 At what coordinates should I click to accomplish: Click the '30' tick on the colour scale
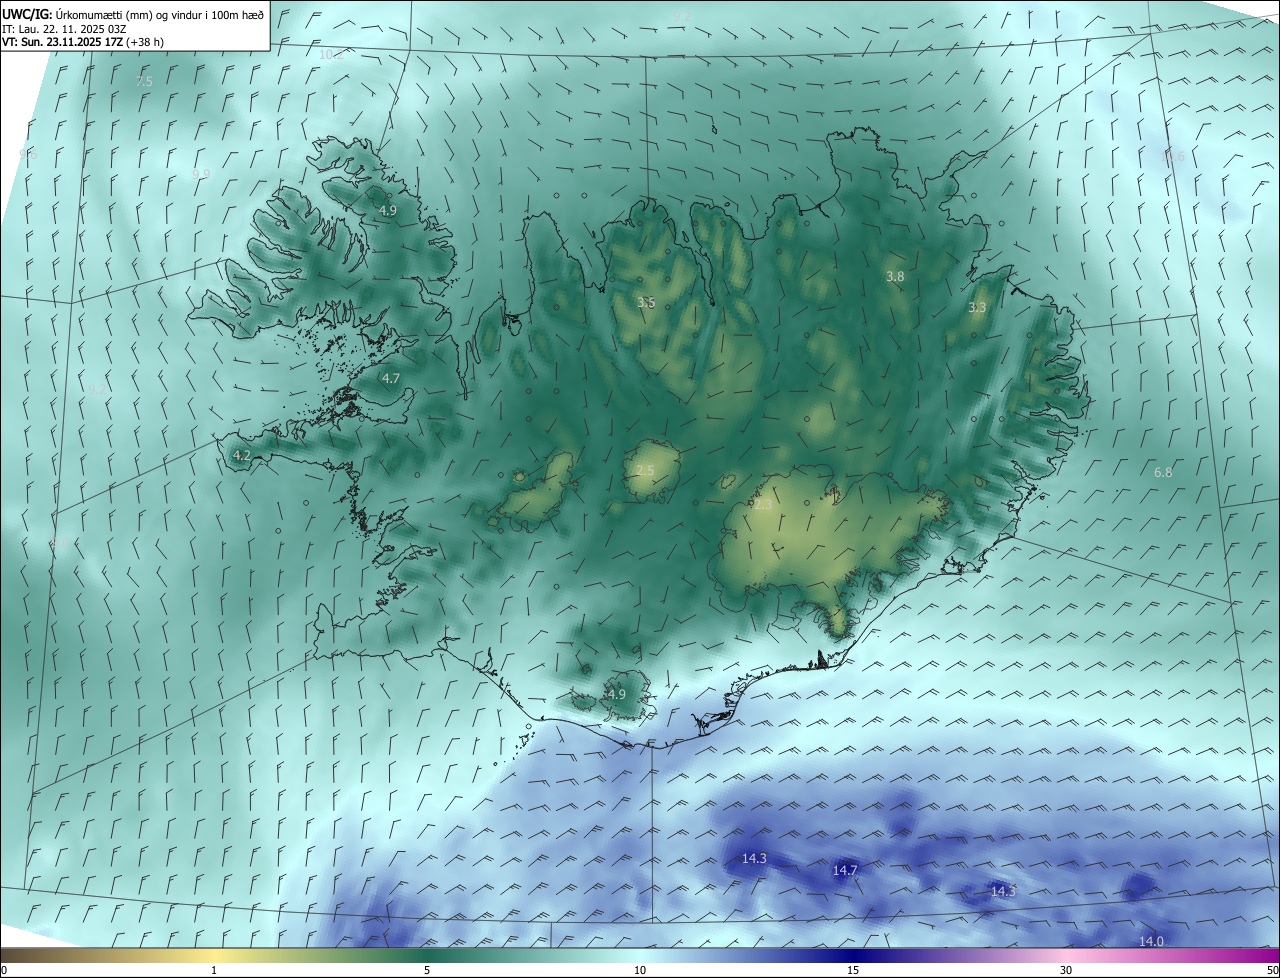(1066, 970)
